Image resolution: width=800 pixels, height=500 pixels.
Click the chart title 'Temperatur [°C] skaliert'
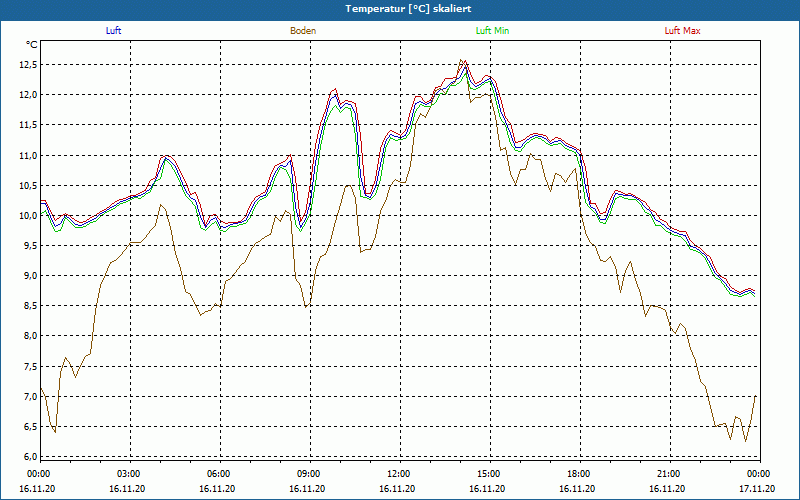(408, 9)
